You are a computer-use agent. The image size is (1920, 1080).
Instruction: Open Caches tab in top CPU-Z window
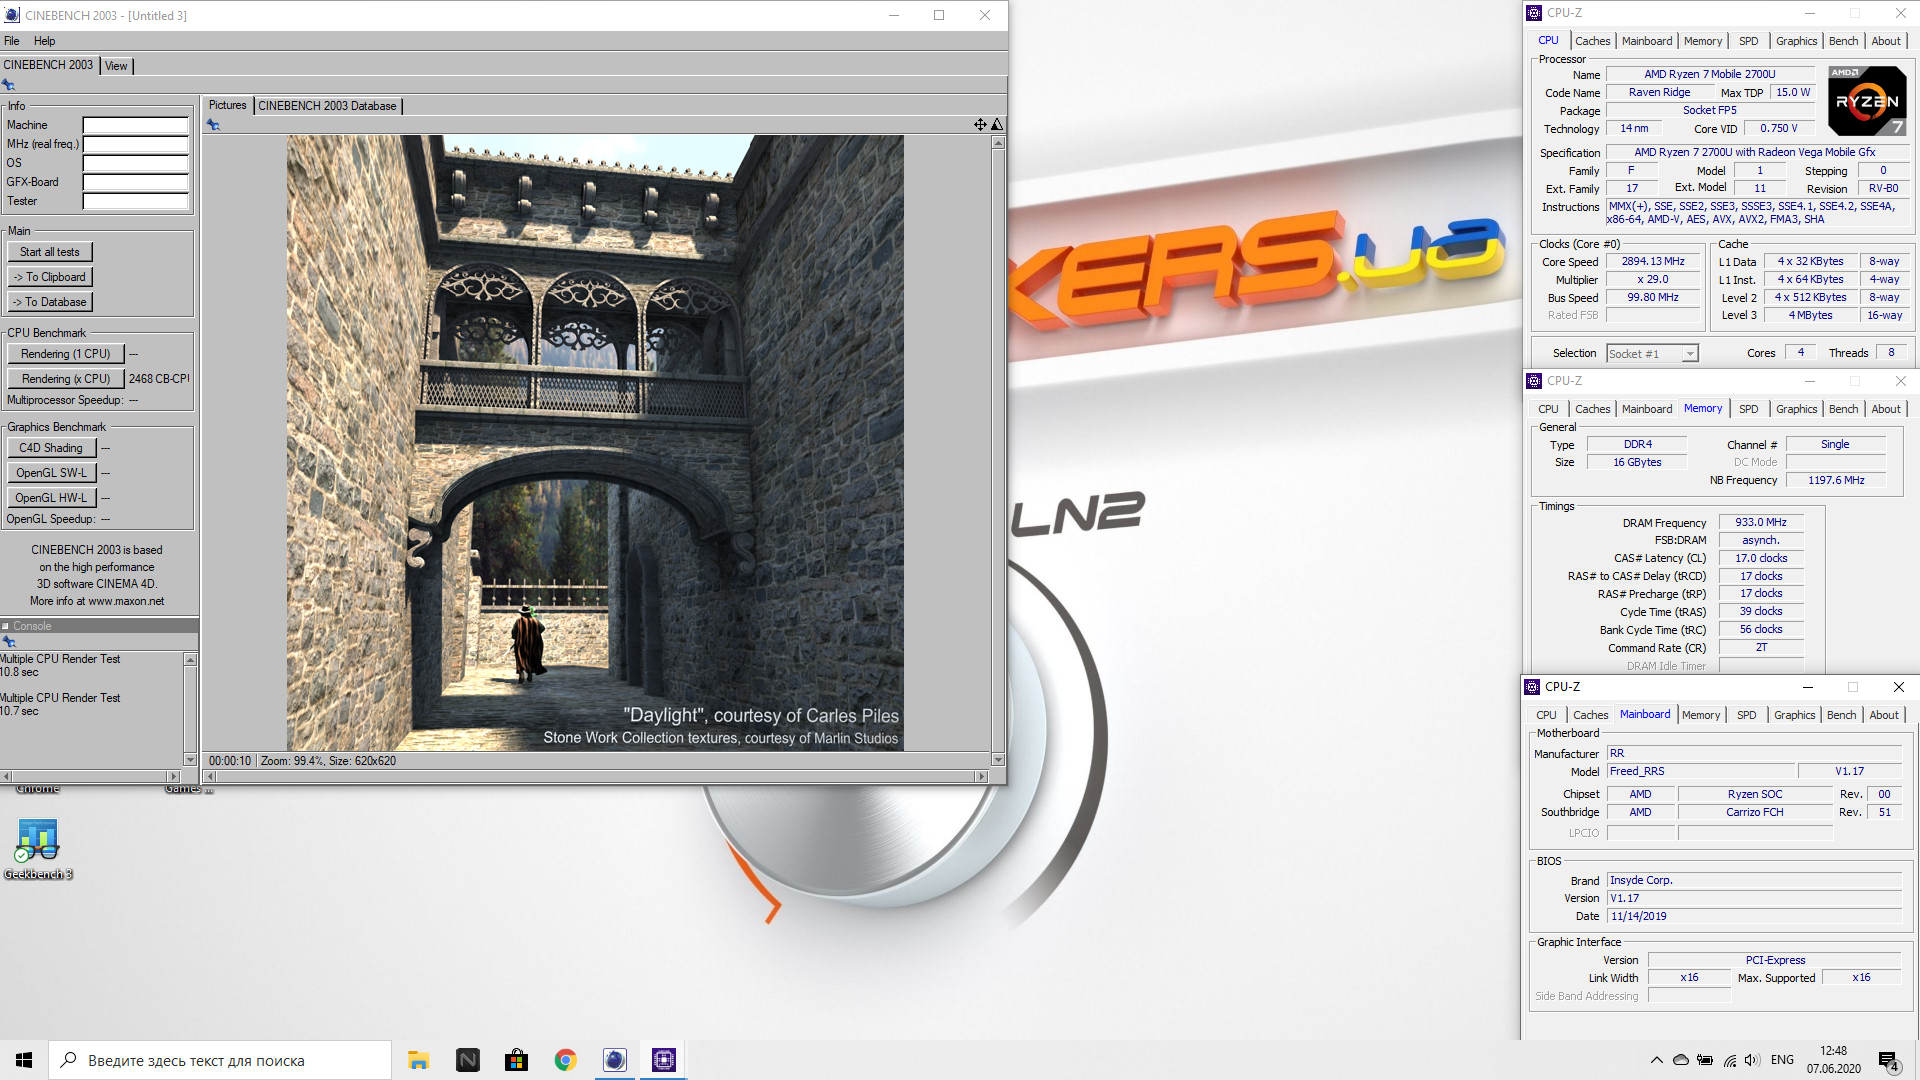pos(1592,41)
